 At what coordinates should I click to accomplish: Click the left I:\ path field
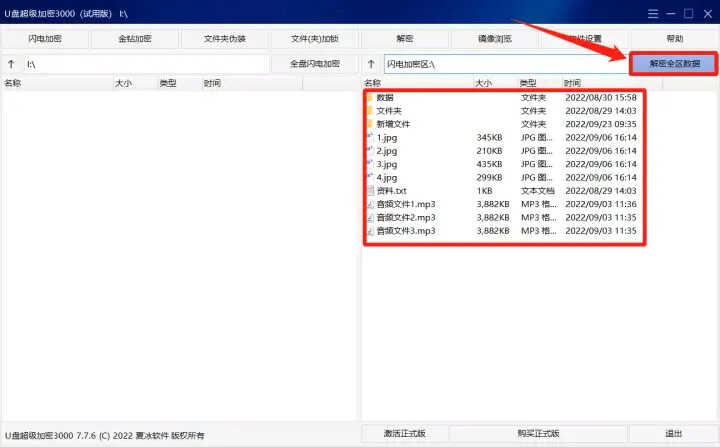146,64
